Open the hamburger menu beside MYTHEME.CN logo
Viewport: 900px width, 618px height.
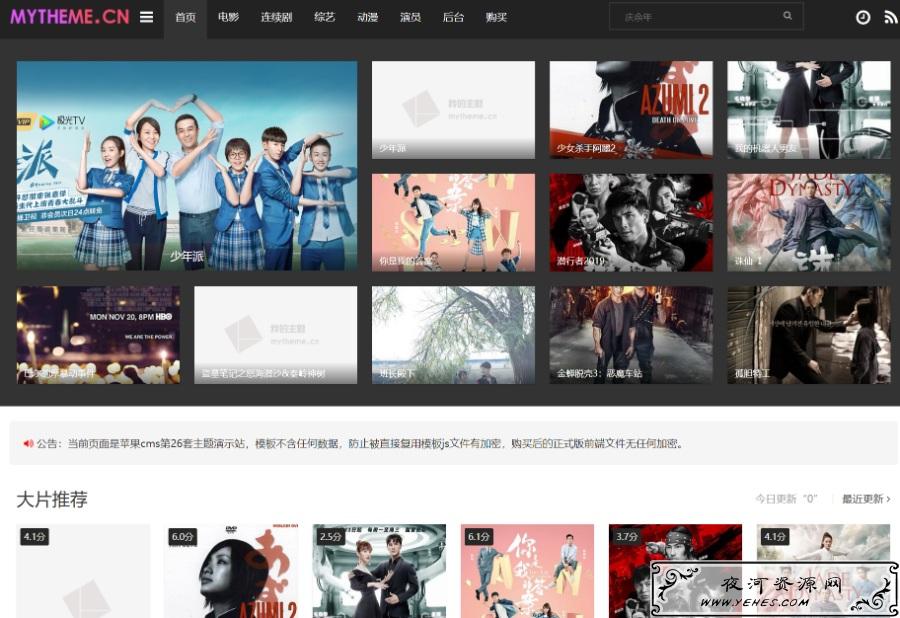(x=146, y=17)
